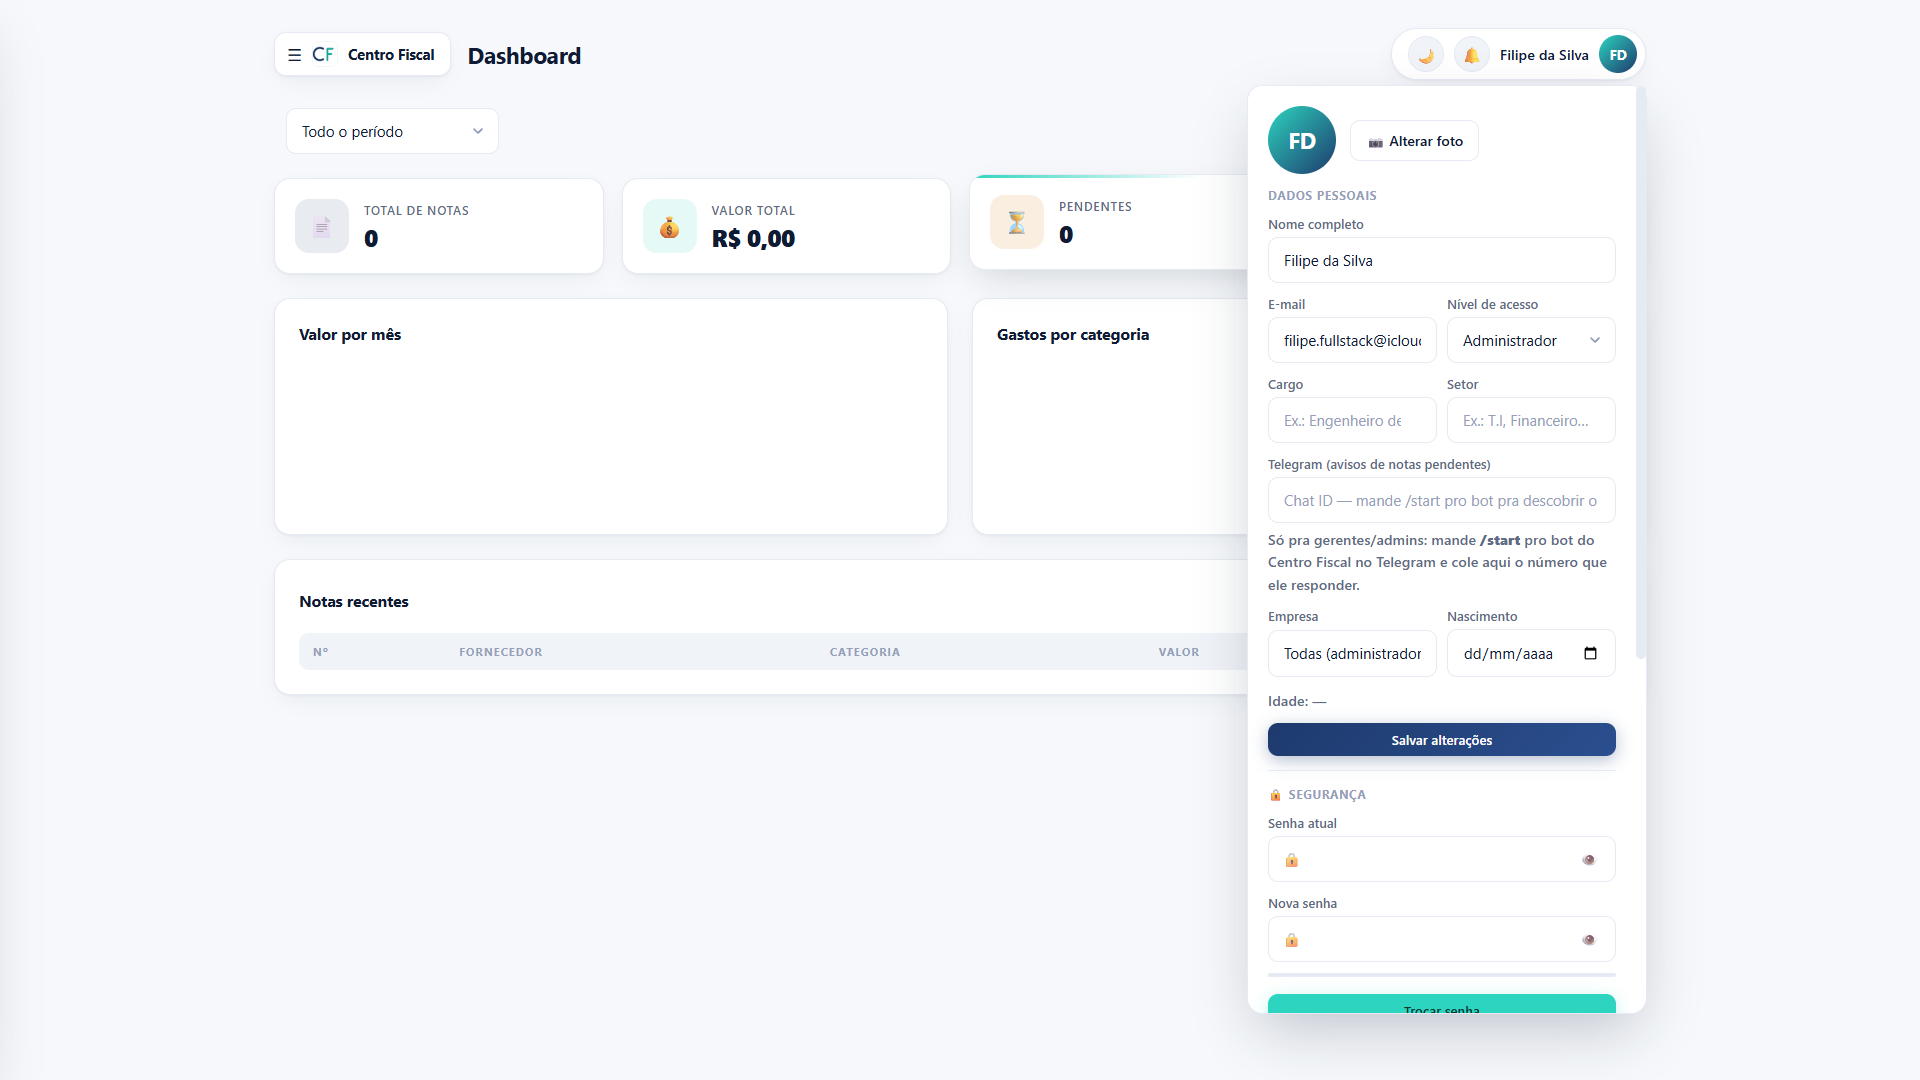Expand the Todo o período dropdown
Image resolution: width=1920 pixels, height=1080 pixels.
392,131
